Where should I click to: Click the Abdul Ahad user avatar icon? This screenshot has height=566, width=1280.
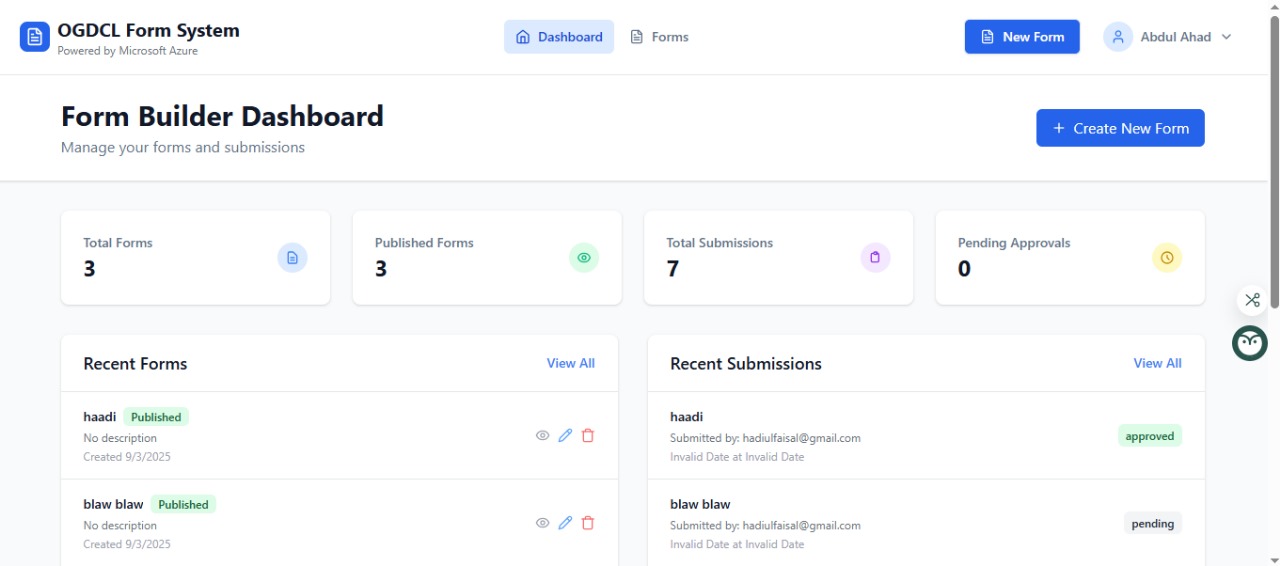pyautogui.click(x=1117, y=37)
